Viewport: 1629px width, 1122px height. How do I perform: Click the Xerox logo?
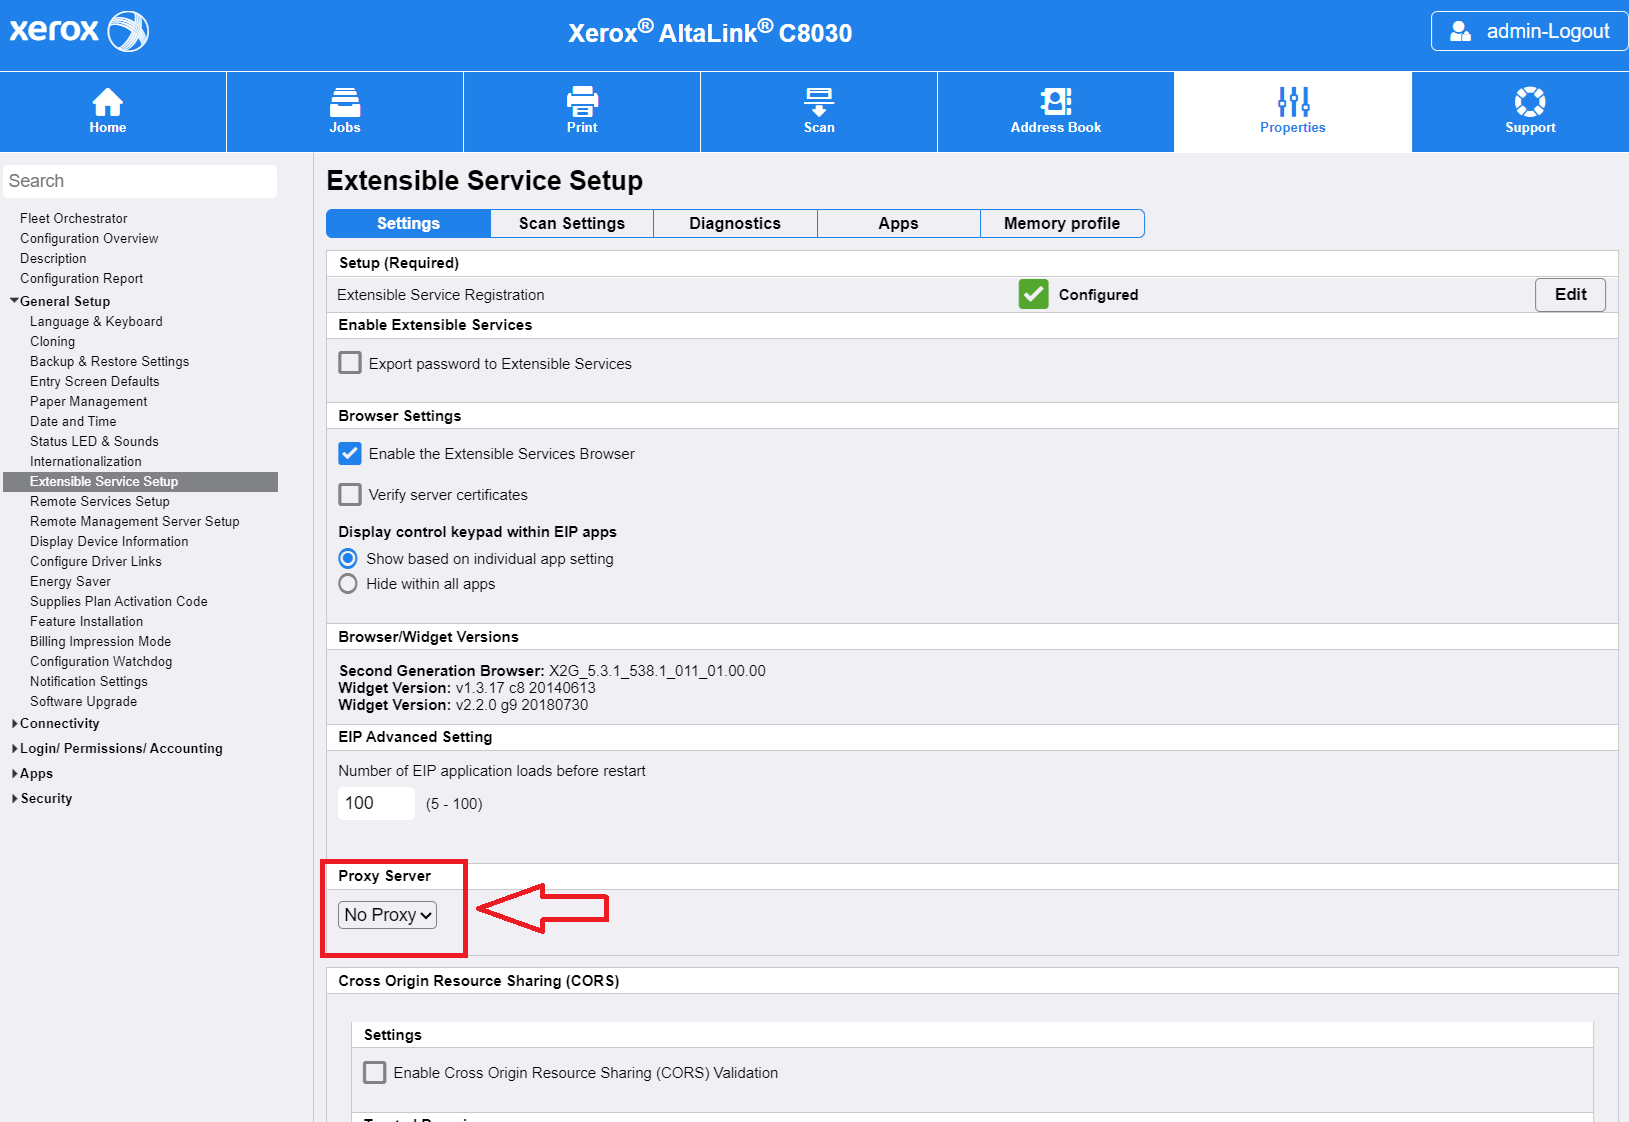tap(79, 31)
